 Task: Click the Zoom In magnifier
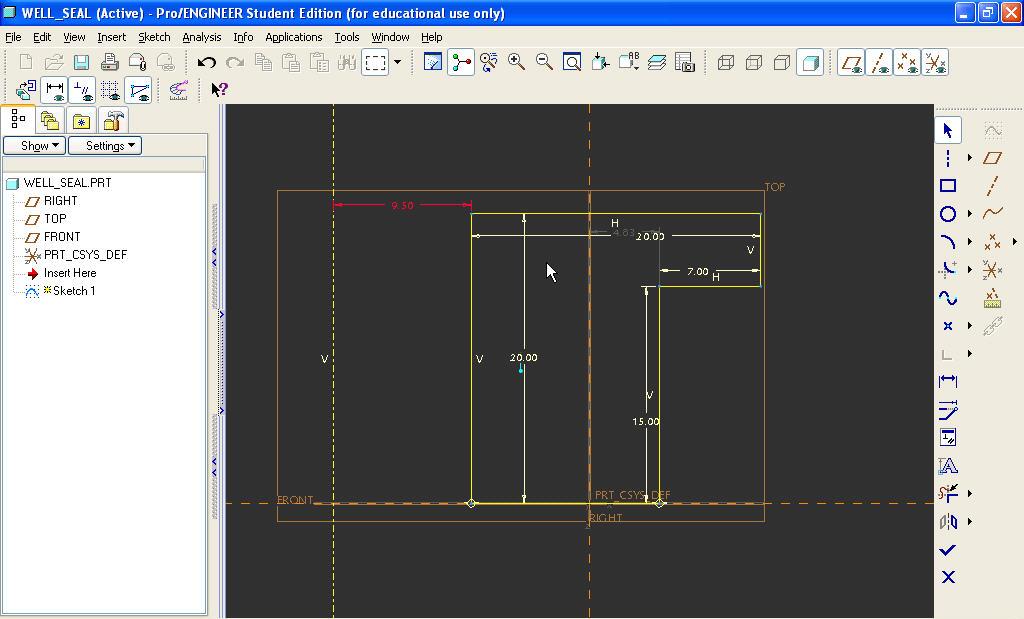(x=516, y=63)
